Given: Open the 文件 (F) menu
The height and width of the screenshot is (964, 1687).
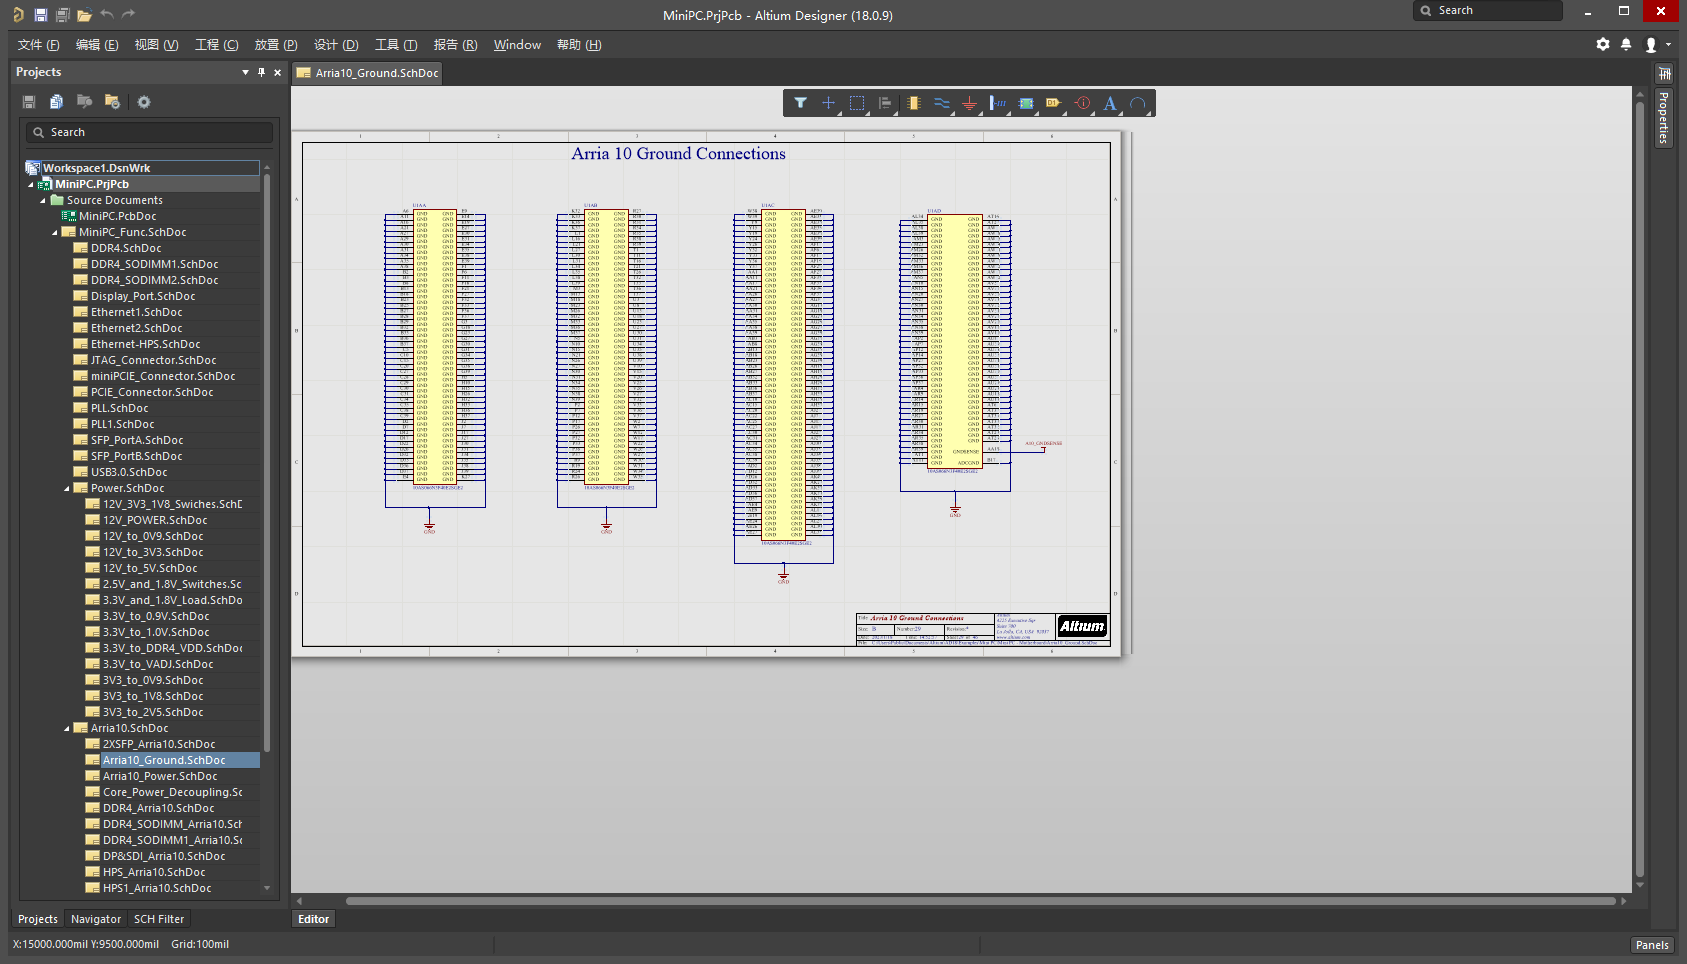Looking at the screenshot, I should (39, 45).
